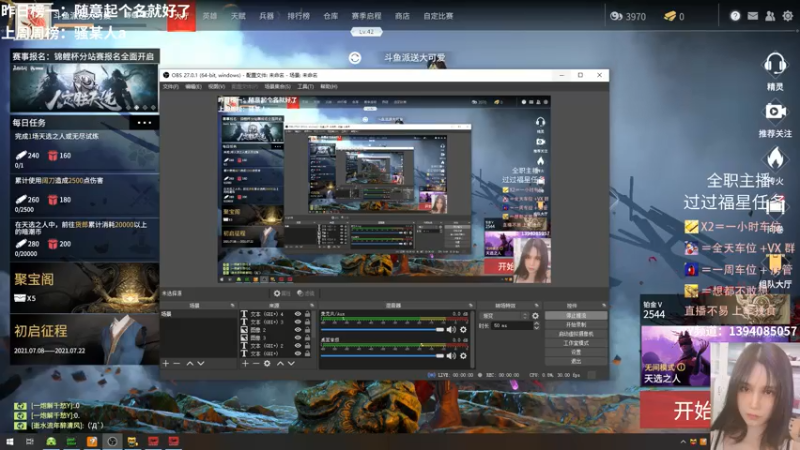Click the flame icon on the right sidebar
Image resolution: width=800 pixels, height=450 pixels.
(775, 158)
